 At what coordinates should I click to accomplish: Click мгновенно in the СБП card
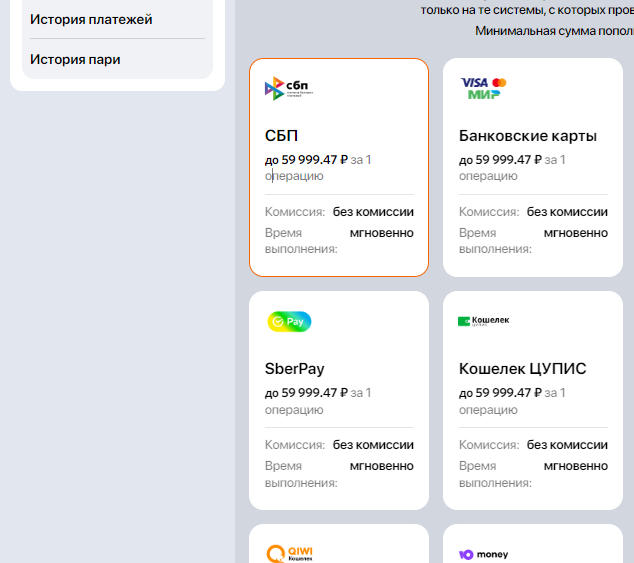(382, 233)
